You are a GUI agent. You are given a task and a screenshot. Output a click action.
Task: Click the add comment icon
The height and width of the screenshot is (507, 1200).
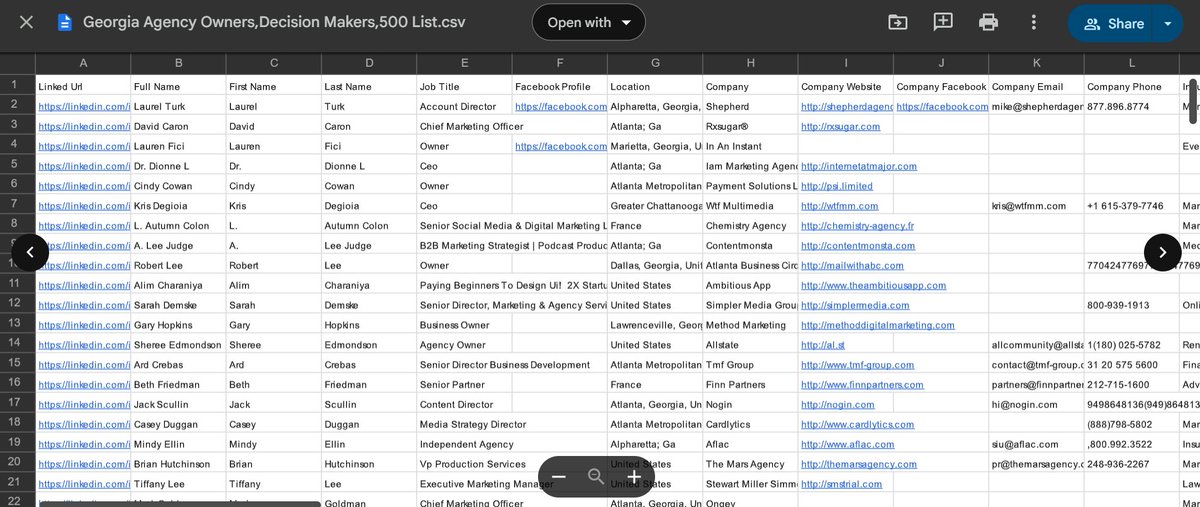(x=943, y=22)
